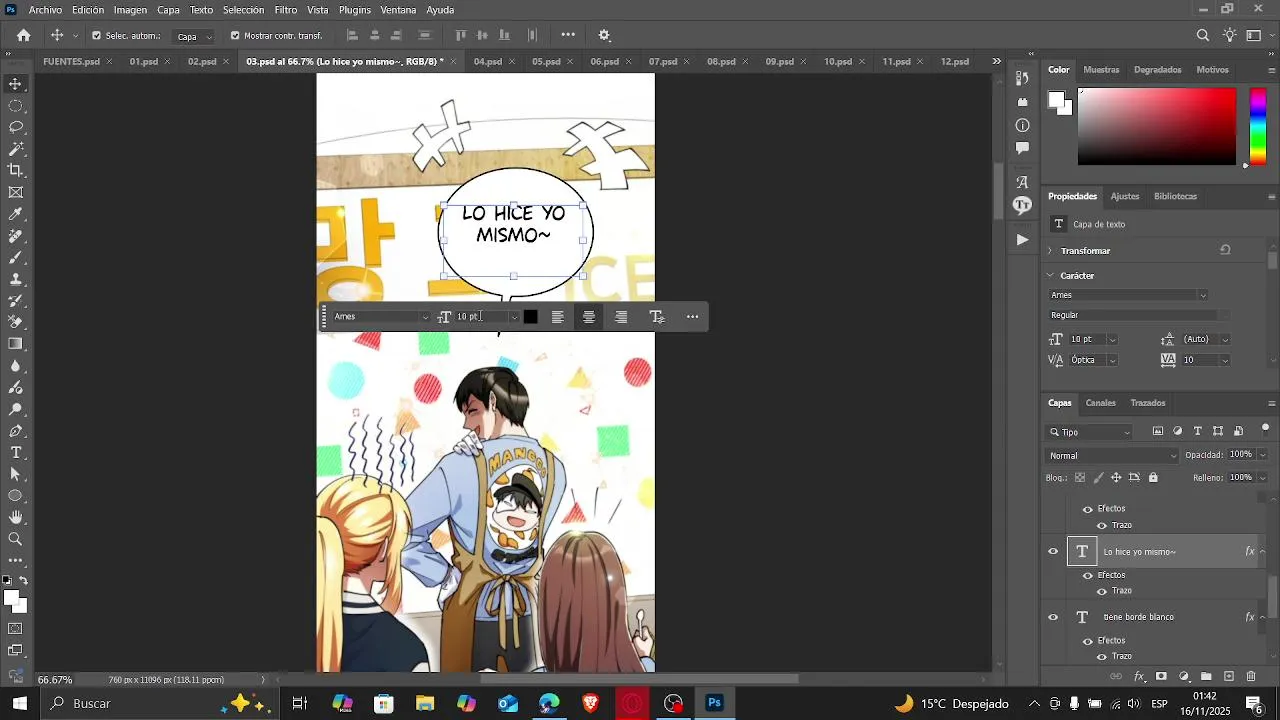Select the Crop tool
Screen dimensions: 1280x720
[x=16, y=171]
